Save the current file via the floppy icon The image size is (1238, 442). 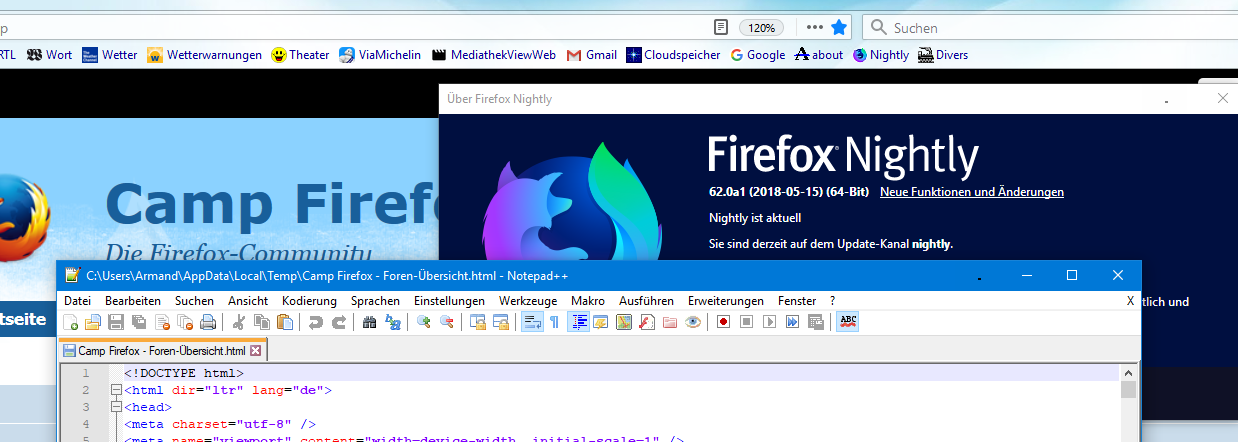pos(116,322)
